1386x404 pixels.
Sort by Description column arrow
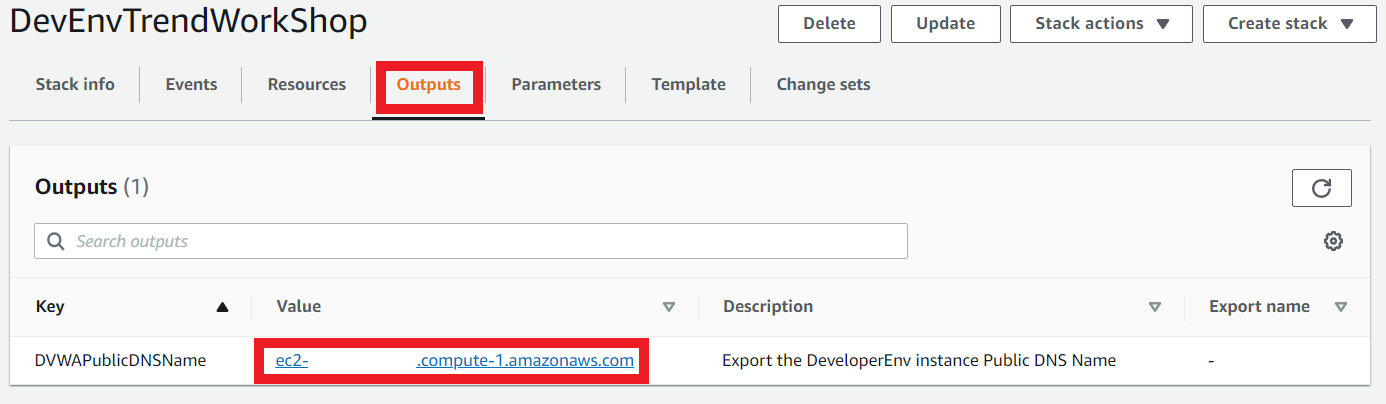(x=1155, y=307)
